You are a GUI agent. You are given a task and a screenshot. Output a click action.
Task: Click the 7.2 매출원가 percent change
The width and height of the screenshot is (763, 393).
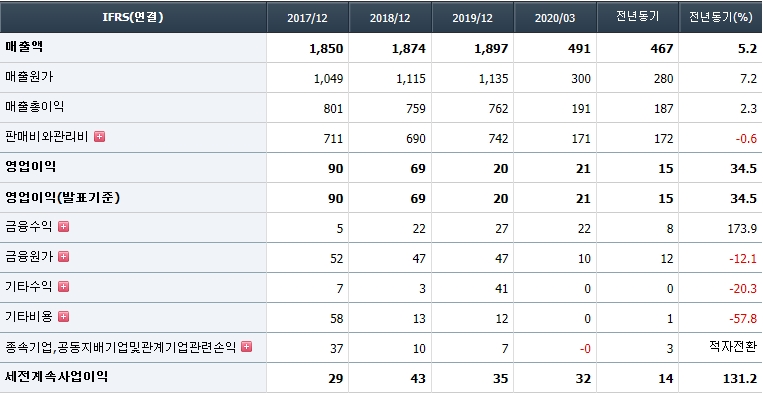pos(748,78)
